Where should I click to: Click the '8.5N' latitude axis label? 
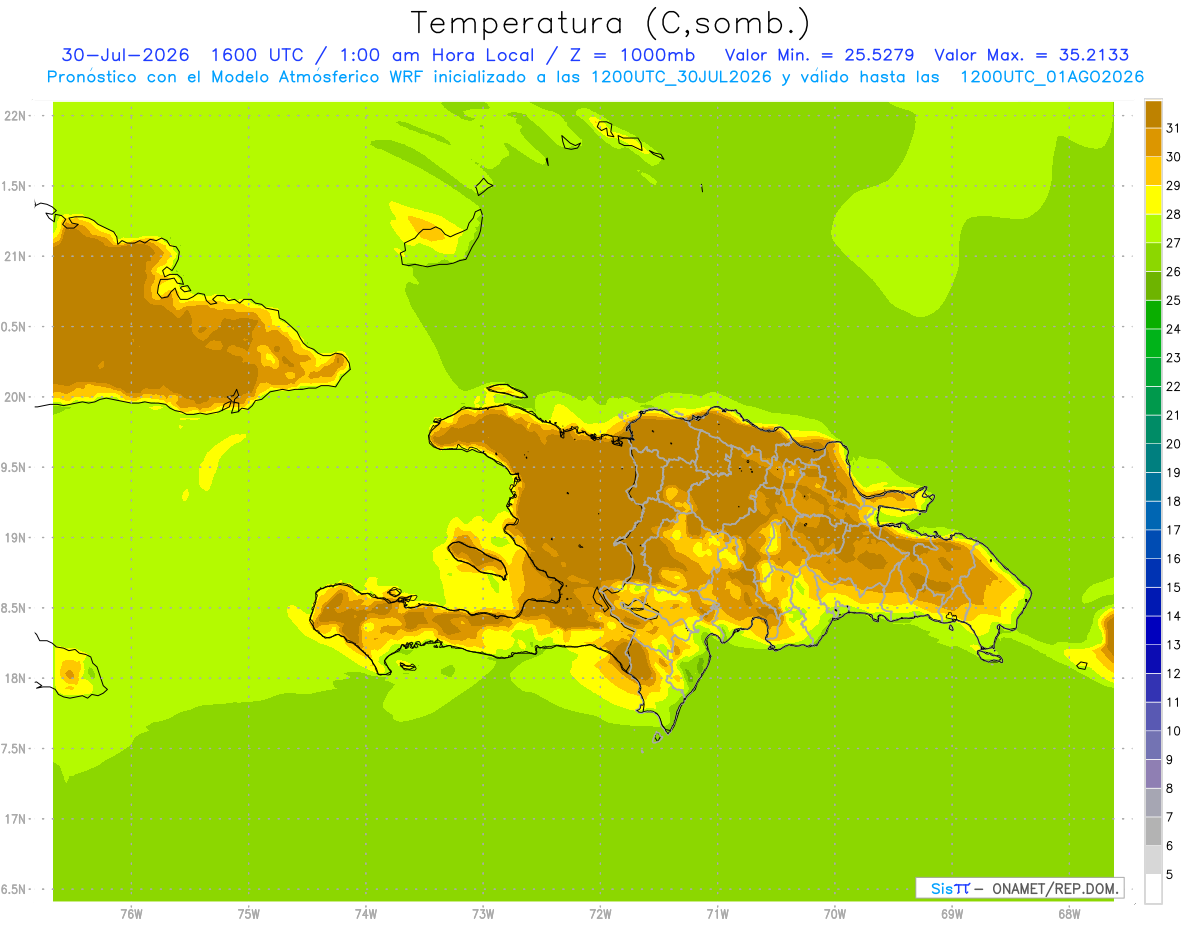coord(14,608)
